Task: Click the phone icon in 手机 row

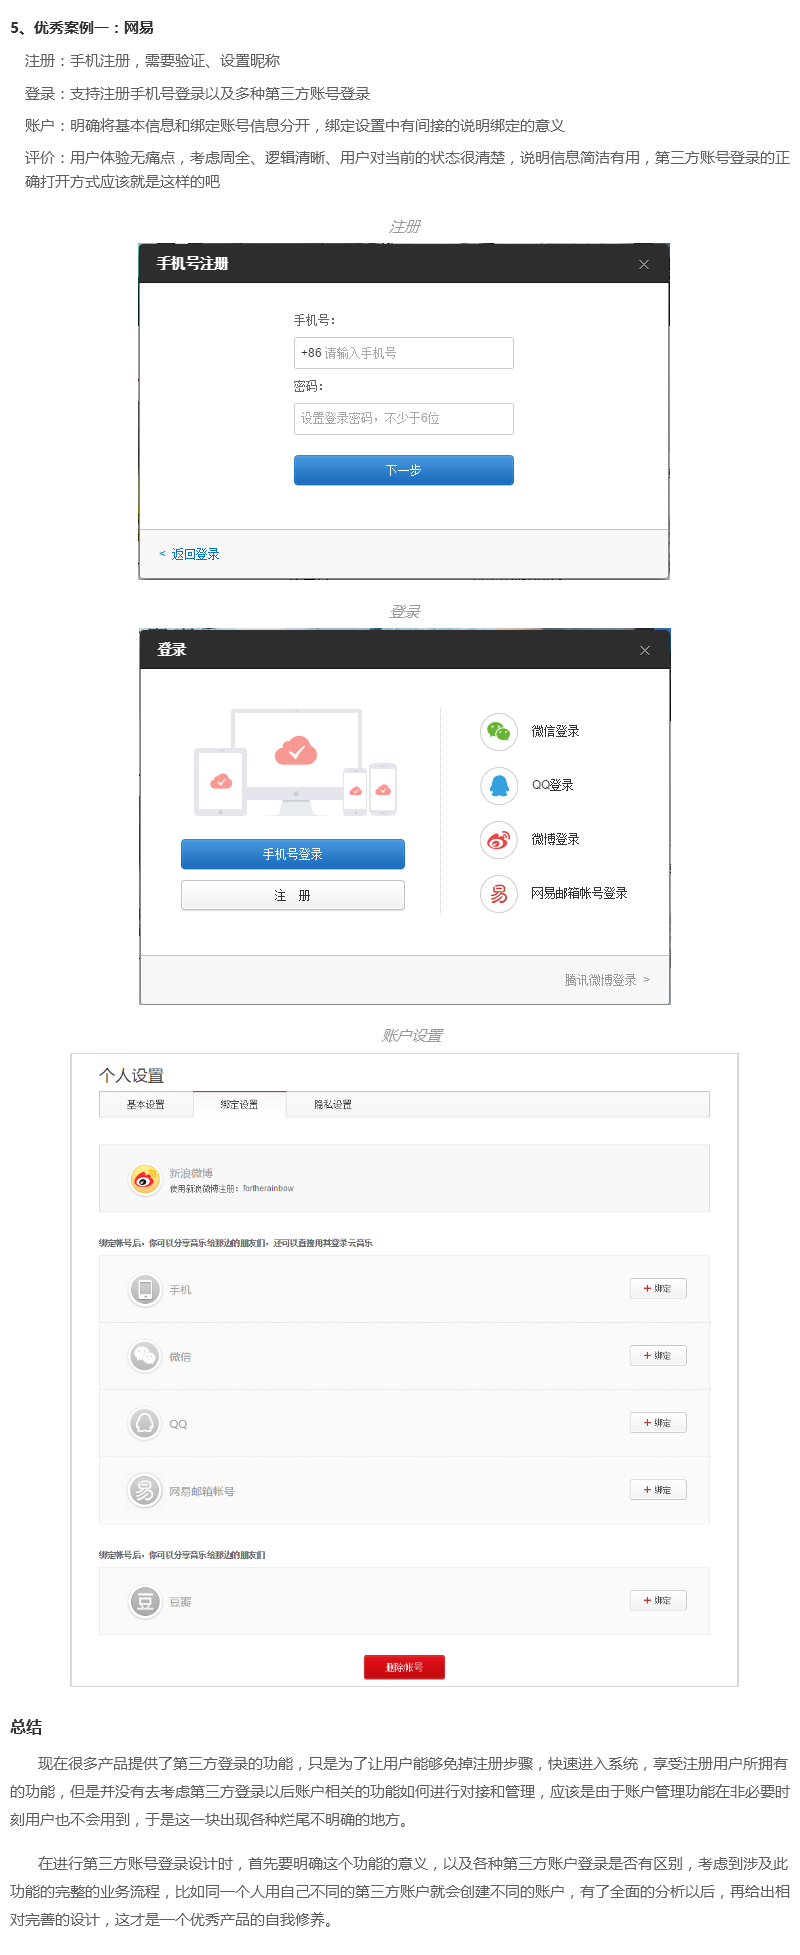Action: 145,1290
